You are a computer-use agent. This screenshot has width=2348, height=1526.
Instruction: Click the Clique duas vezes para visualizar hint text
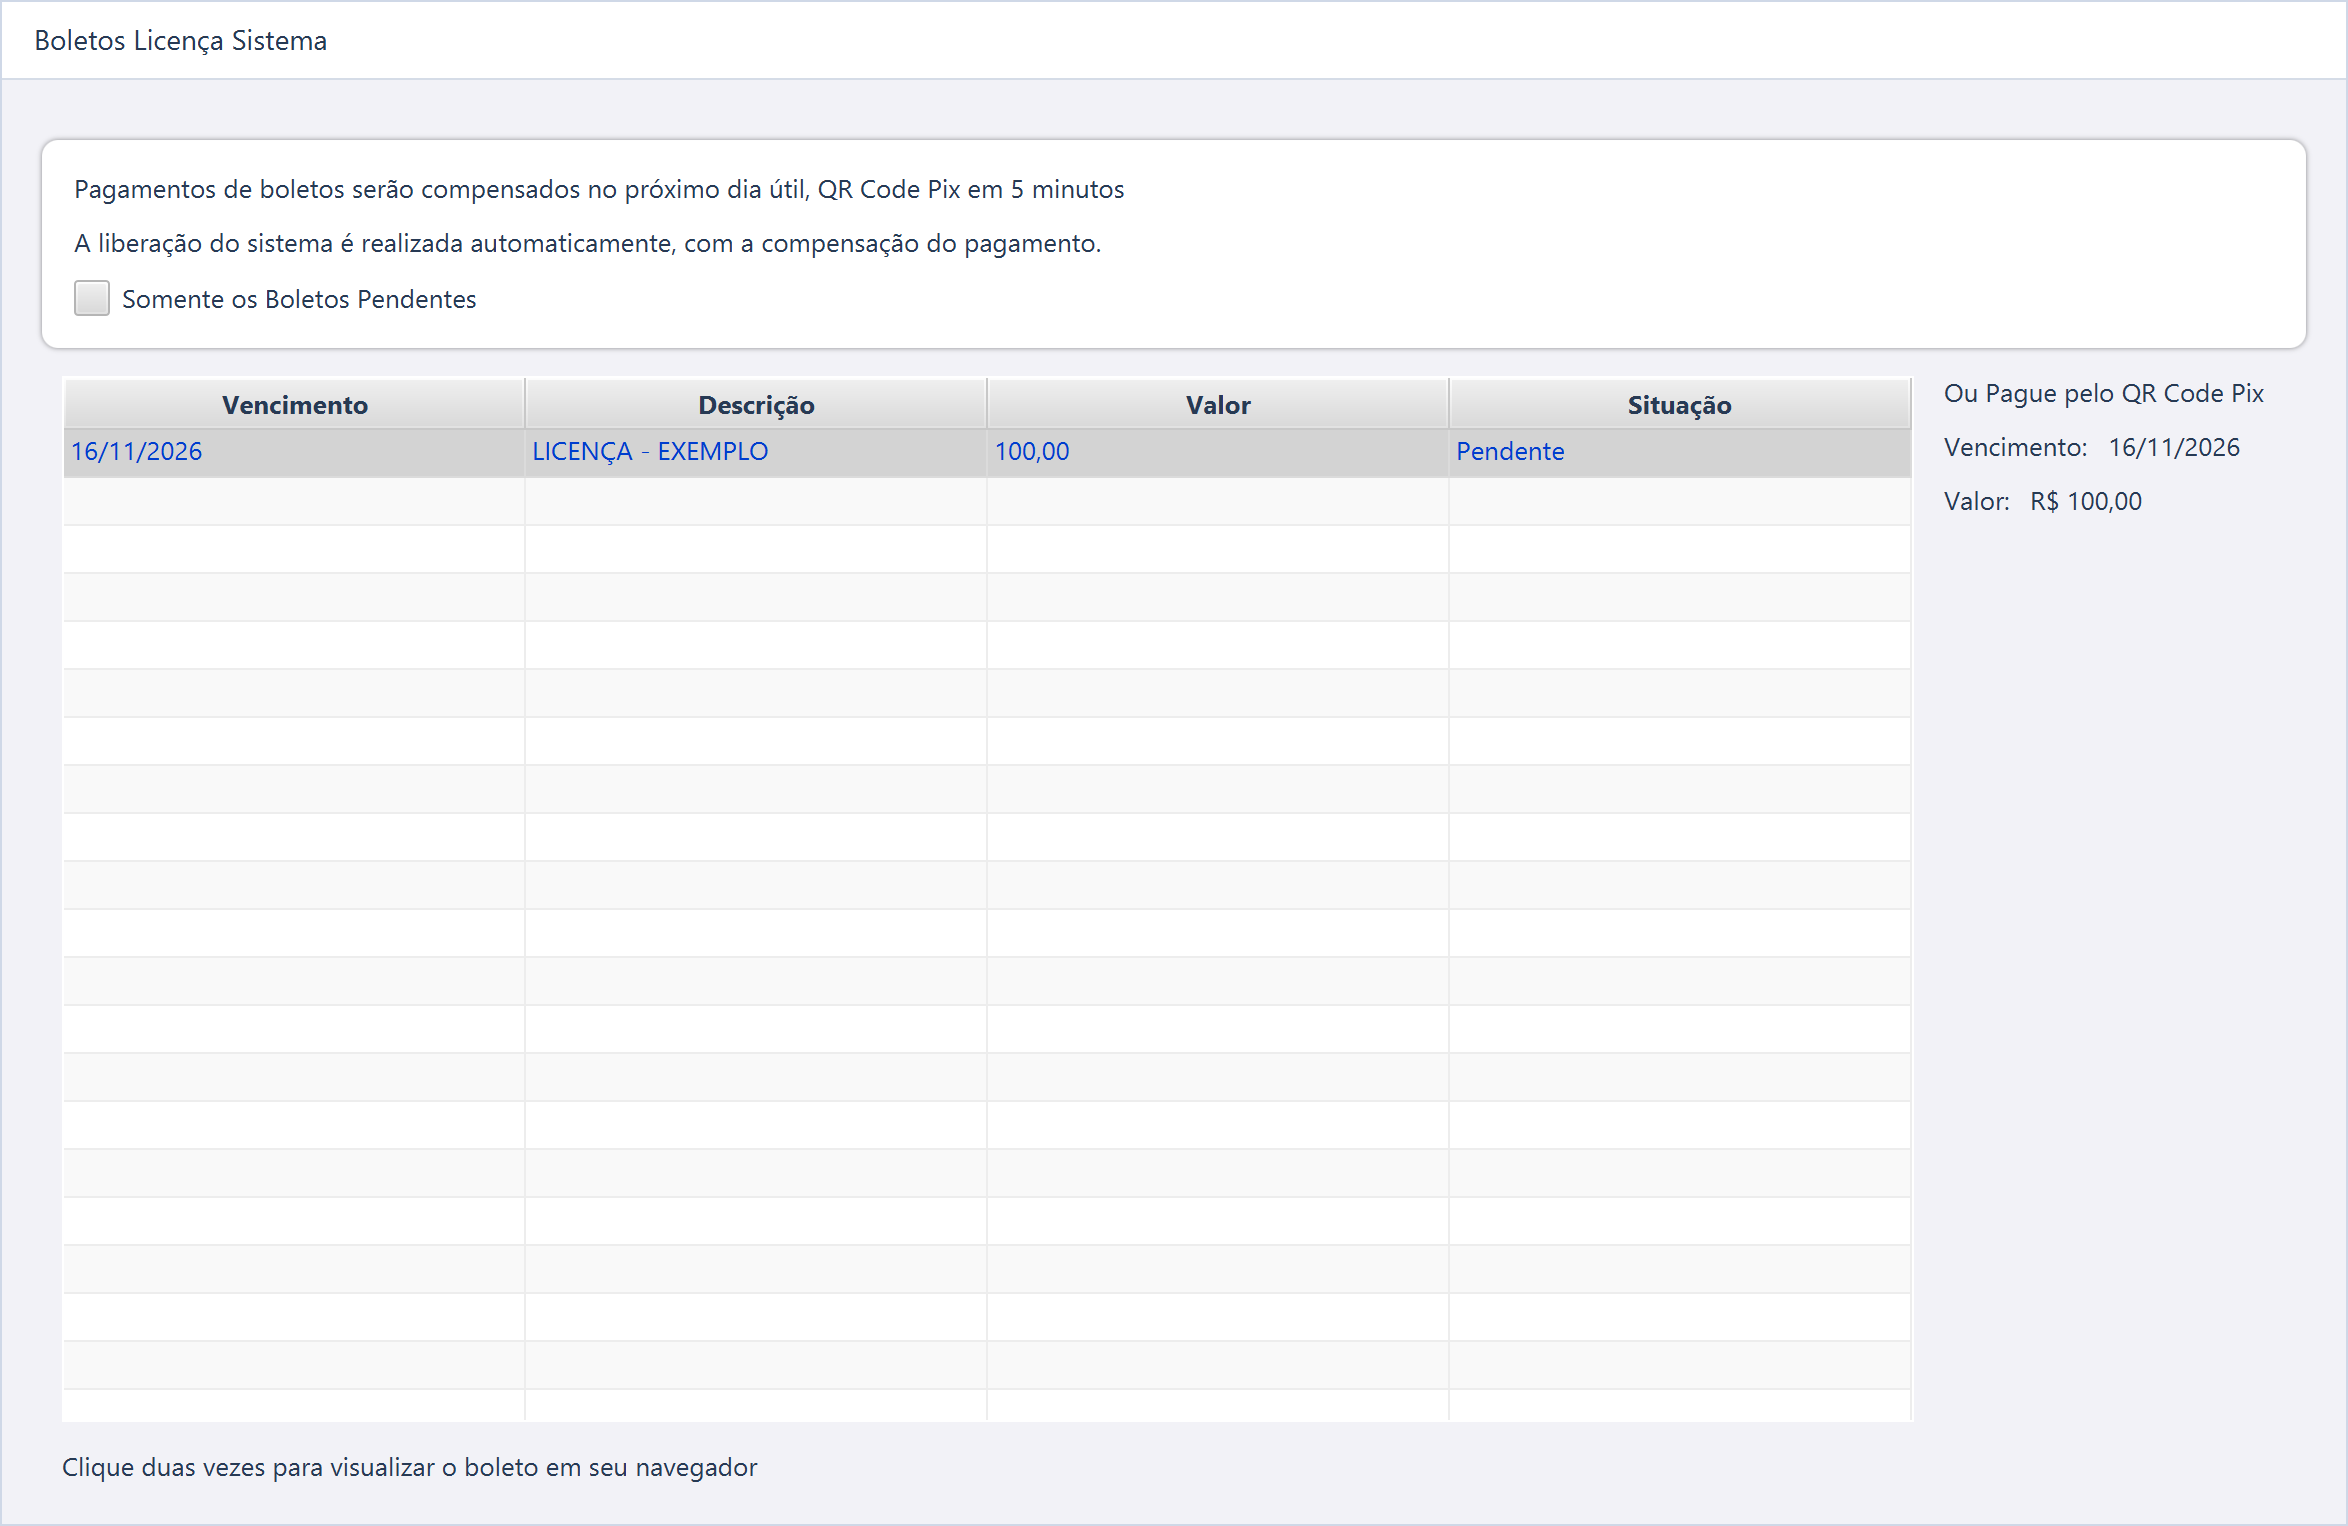tap(410, 1467)
